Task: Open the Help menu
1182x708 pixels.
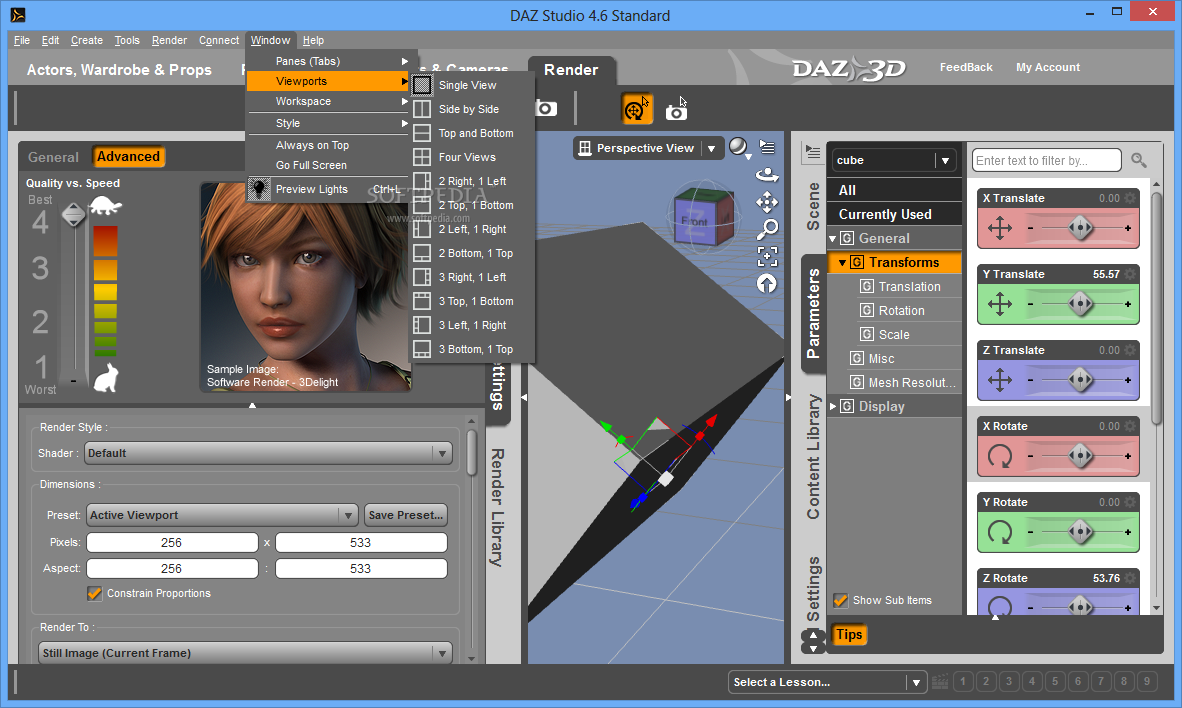Action: pos(313,41)
